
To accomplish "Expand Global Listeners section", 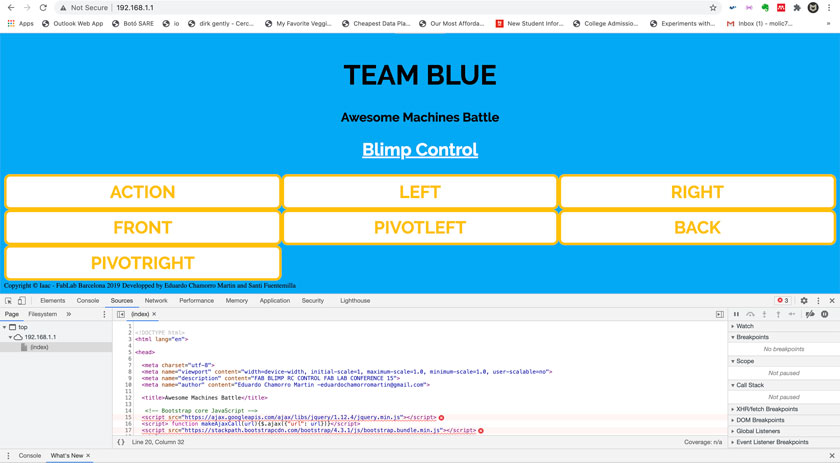I will point(756,431).
